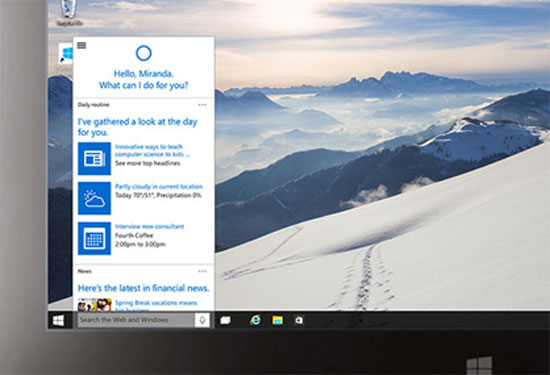Click the Windows Start button
This screenshot has height=375, width=550.
[58, 320]
